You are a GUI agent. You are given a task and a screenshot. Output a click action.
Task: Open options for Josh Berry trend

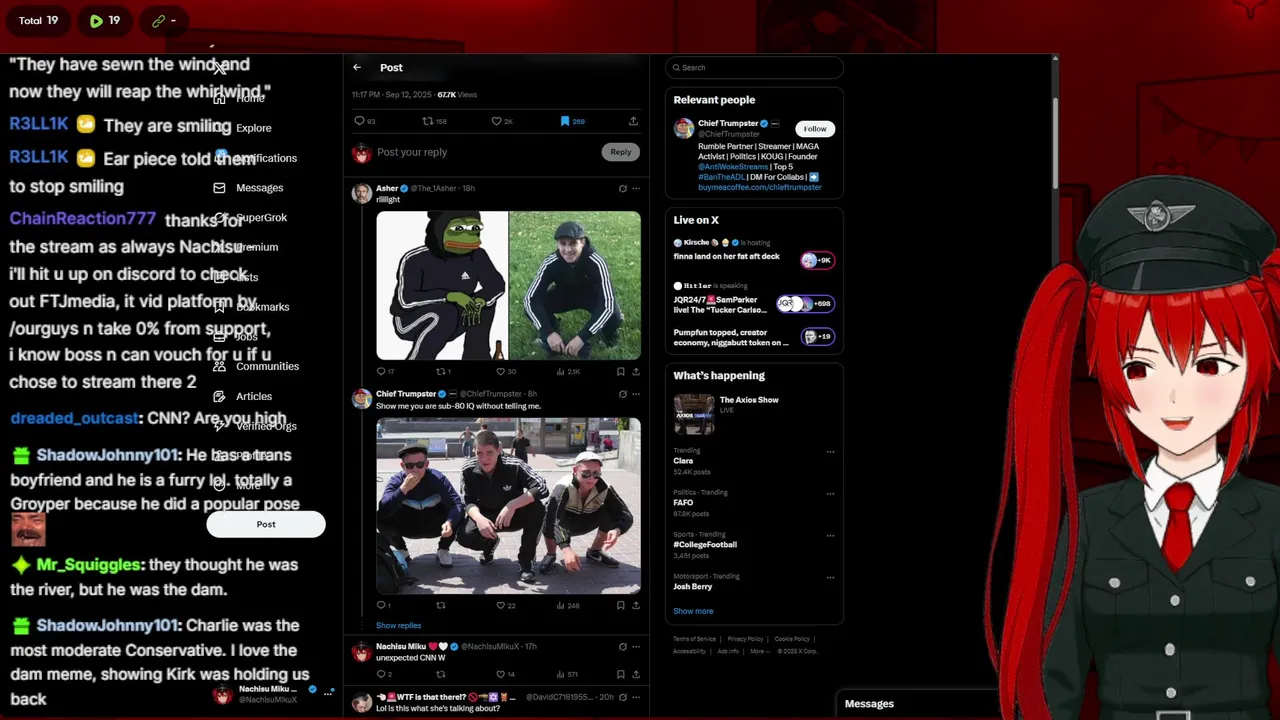830,578
